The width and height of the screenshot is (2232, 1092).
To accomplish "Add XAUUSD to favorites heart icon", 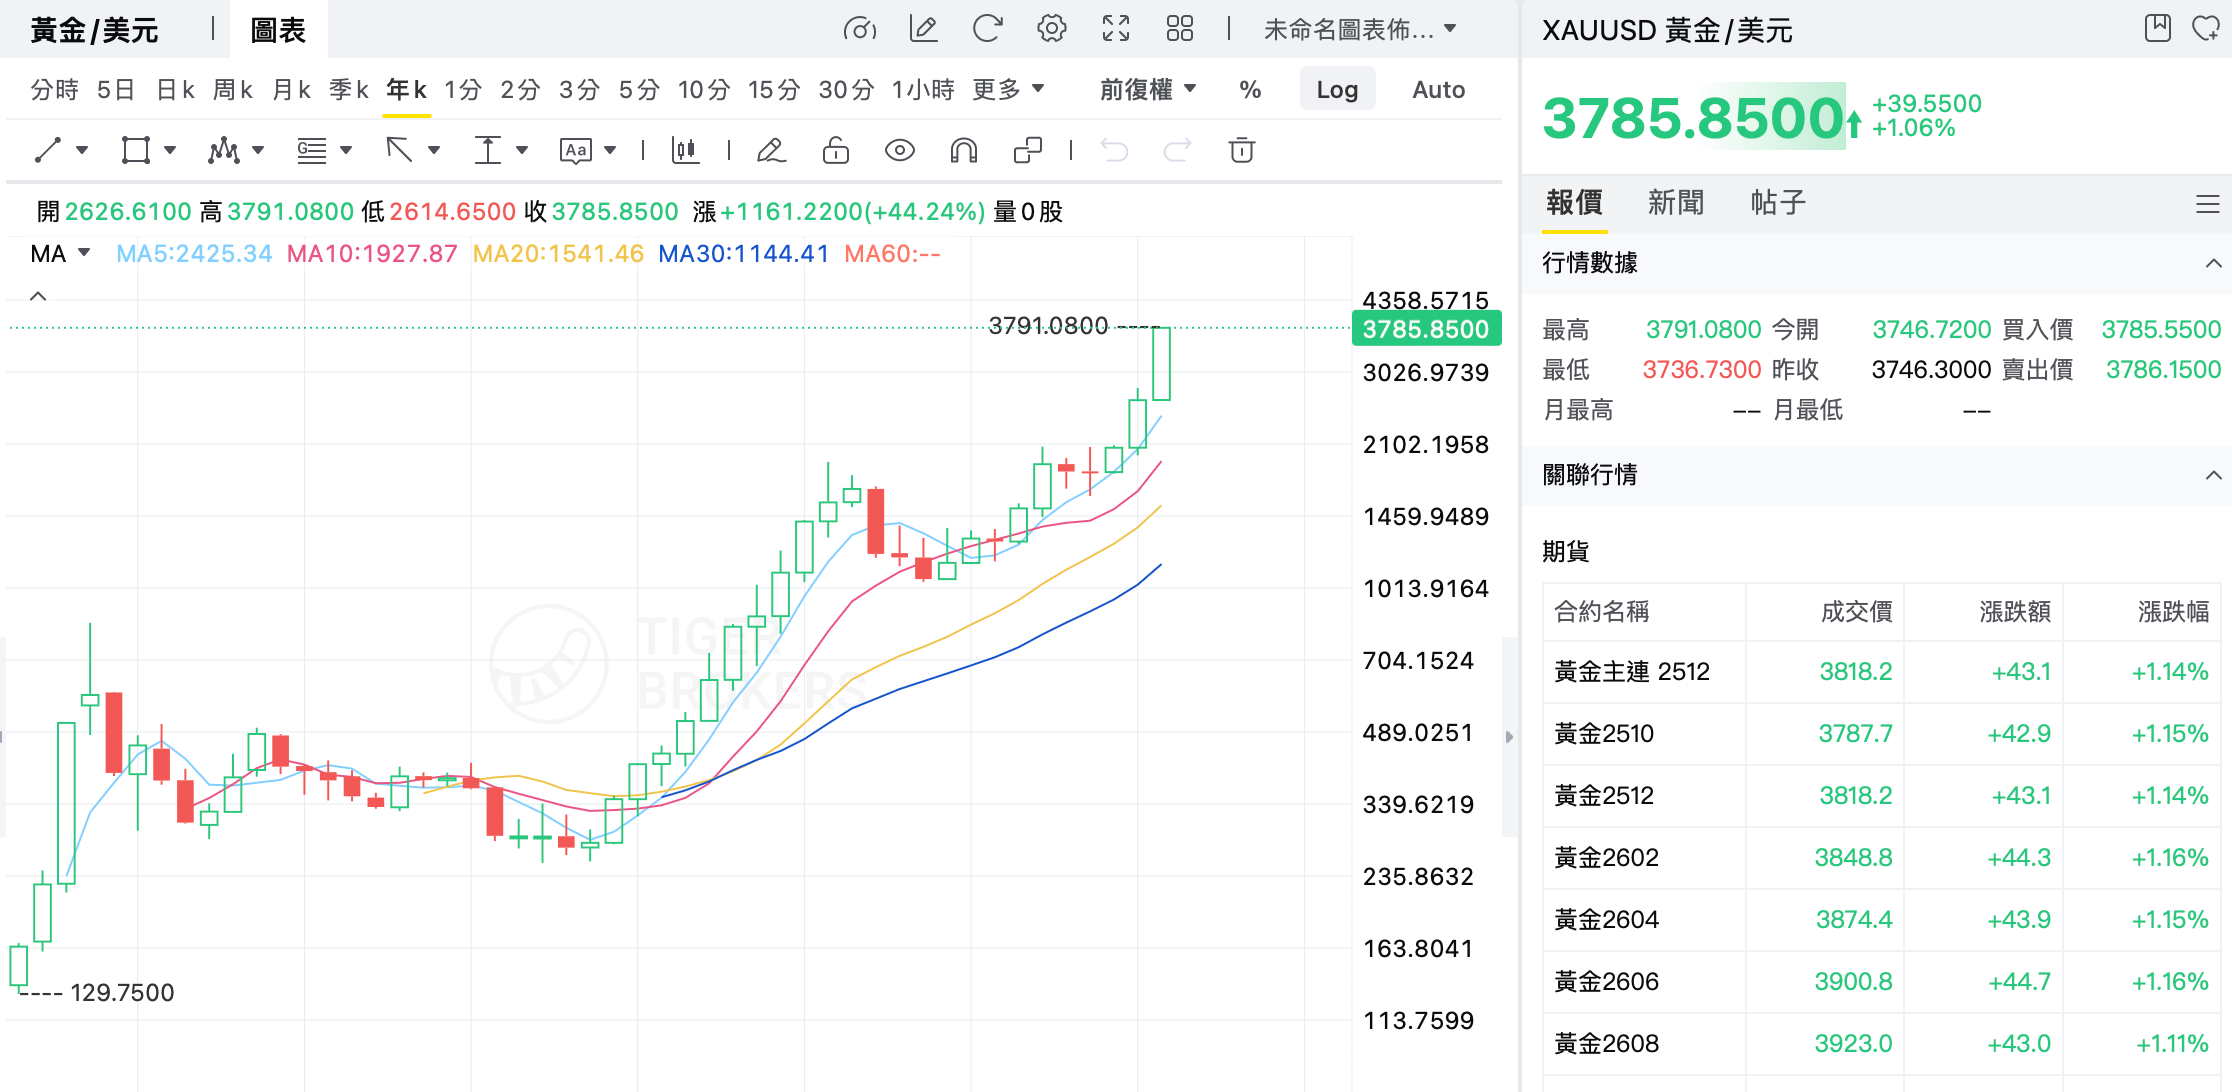I will pos(2205,29).
